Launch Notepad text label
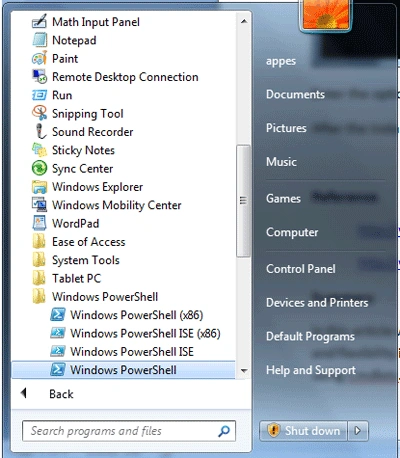The width and height of the screenshot is (400, 458). point(74,41)
